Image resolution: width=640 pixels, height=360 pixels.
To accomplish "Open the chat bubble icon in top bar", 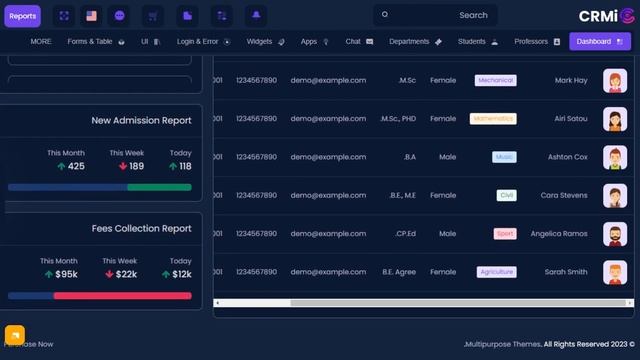I will tap(119, 16).
